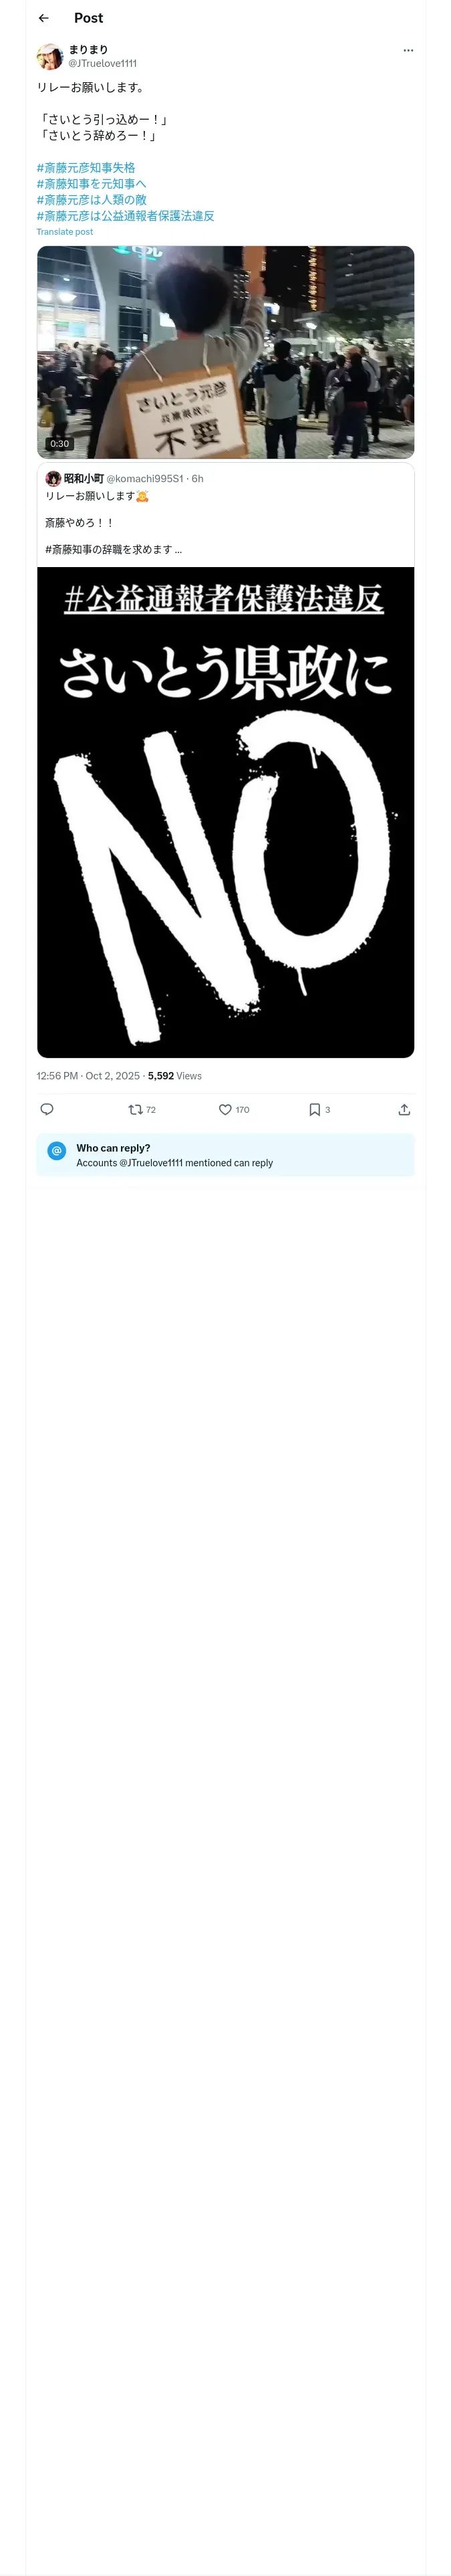Click hashtag #斎藤知事を元知事へ

91,184
